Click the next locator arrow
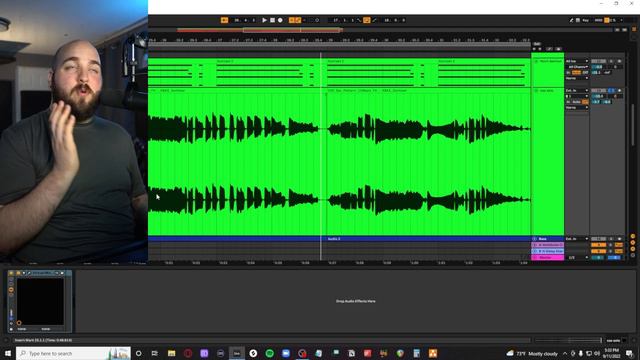The image size is (640, 360). click(540, 49)
